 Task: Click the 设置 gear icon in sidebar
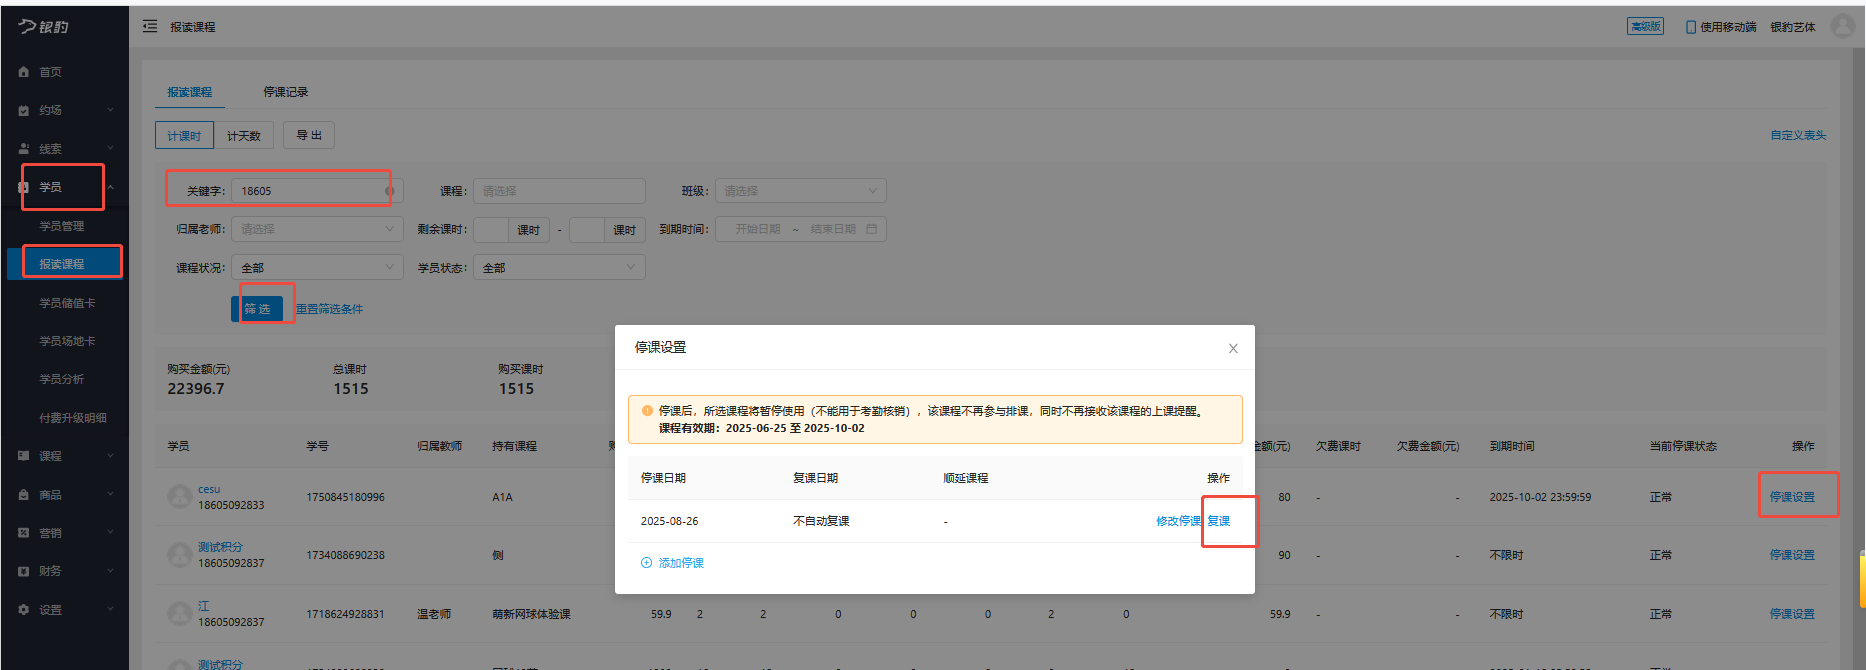pyautogui.click(x=24, y=610)
